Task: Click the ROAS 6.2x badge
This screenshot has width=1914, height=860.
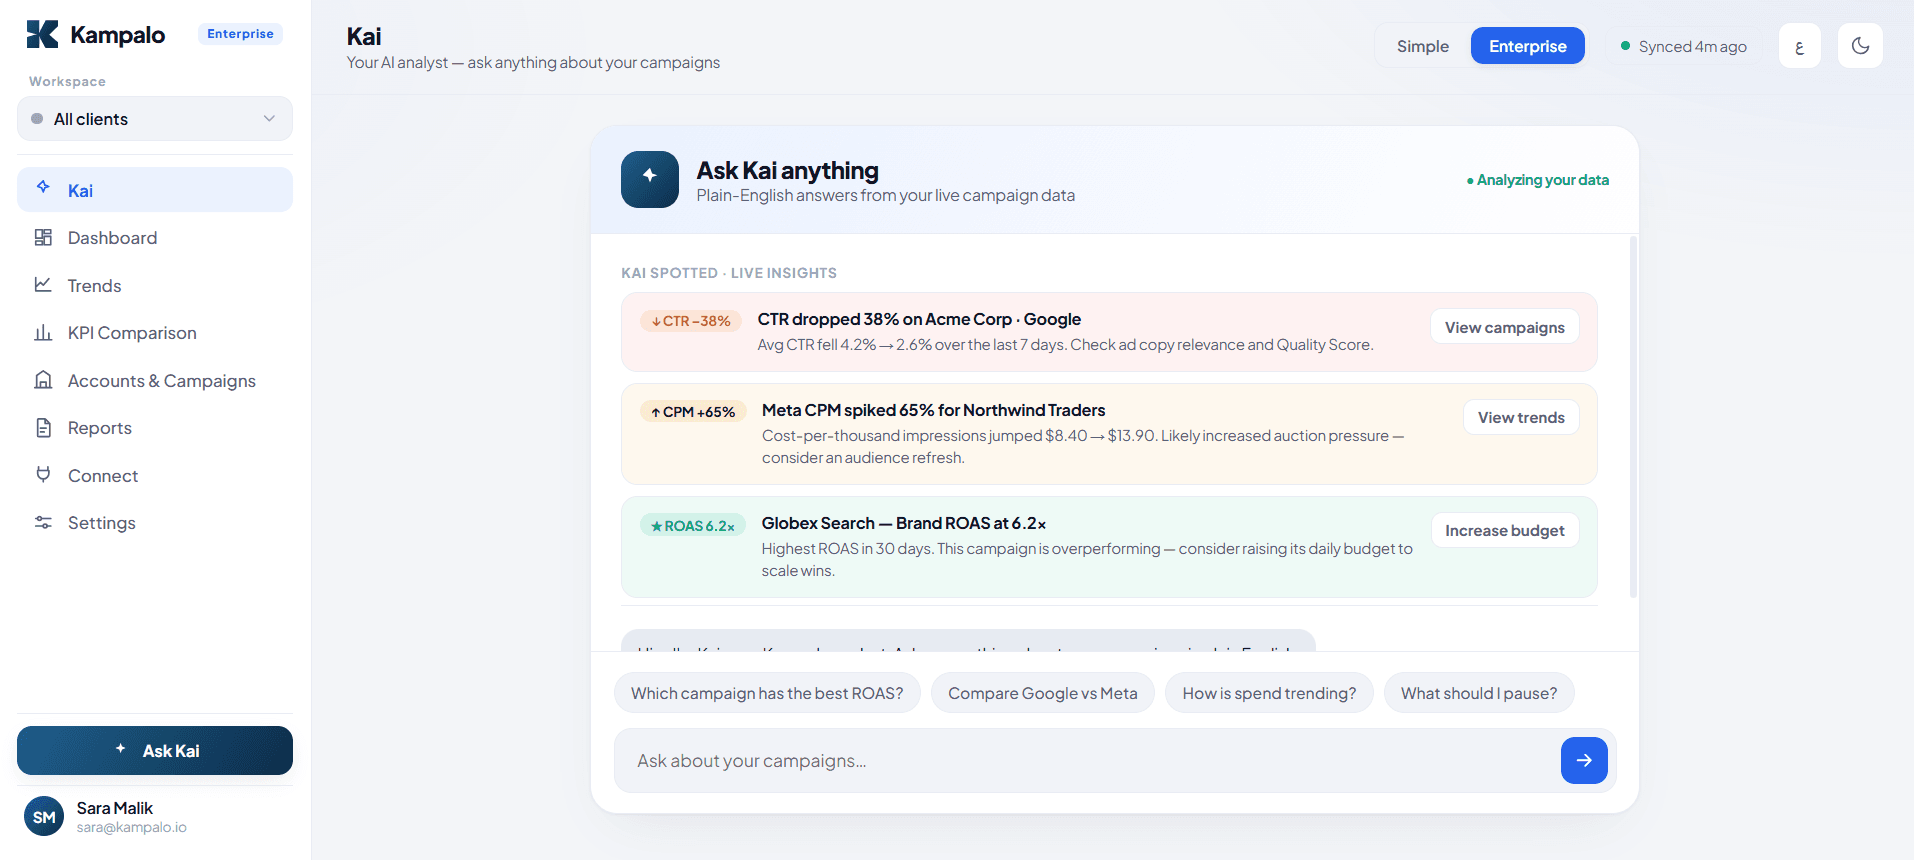Action: 693,526
